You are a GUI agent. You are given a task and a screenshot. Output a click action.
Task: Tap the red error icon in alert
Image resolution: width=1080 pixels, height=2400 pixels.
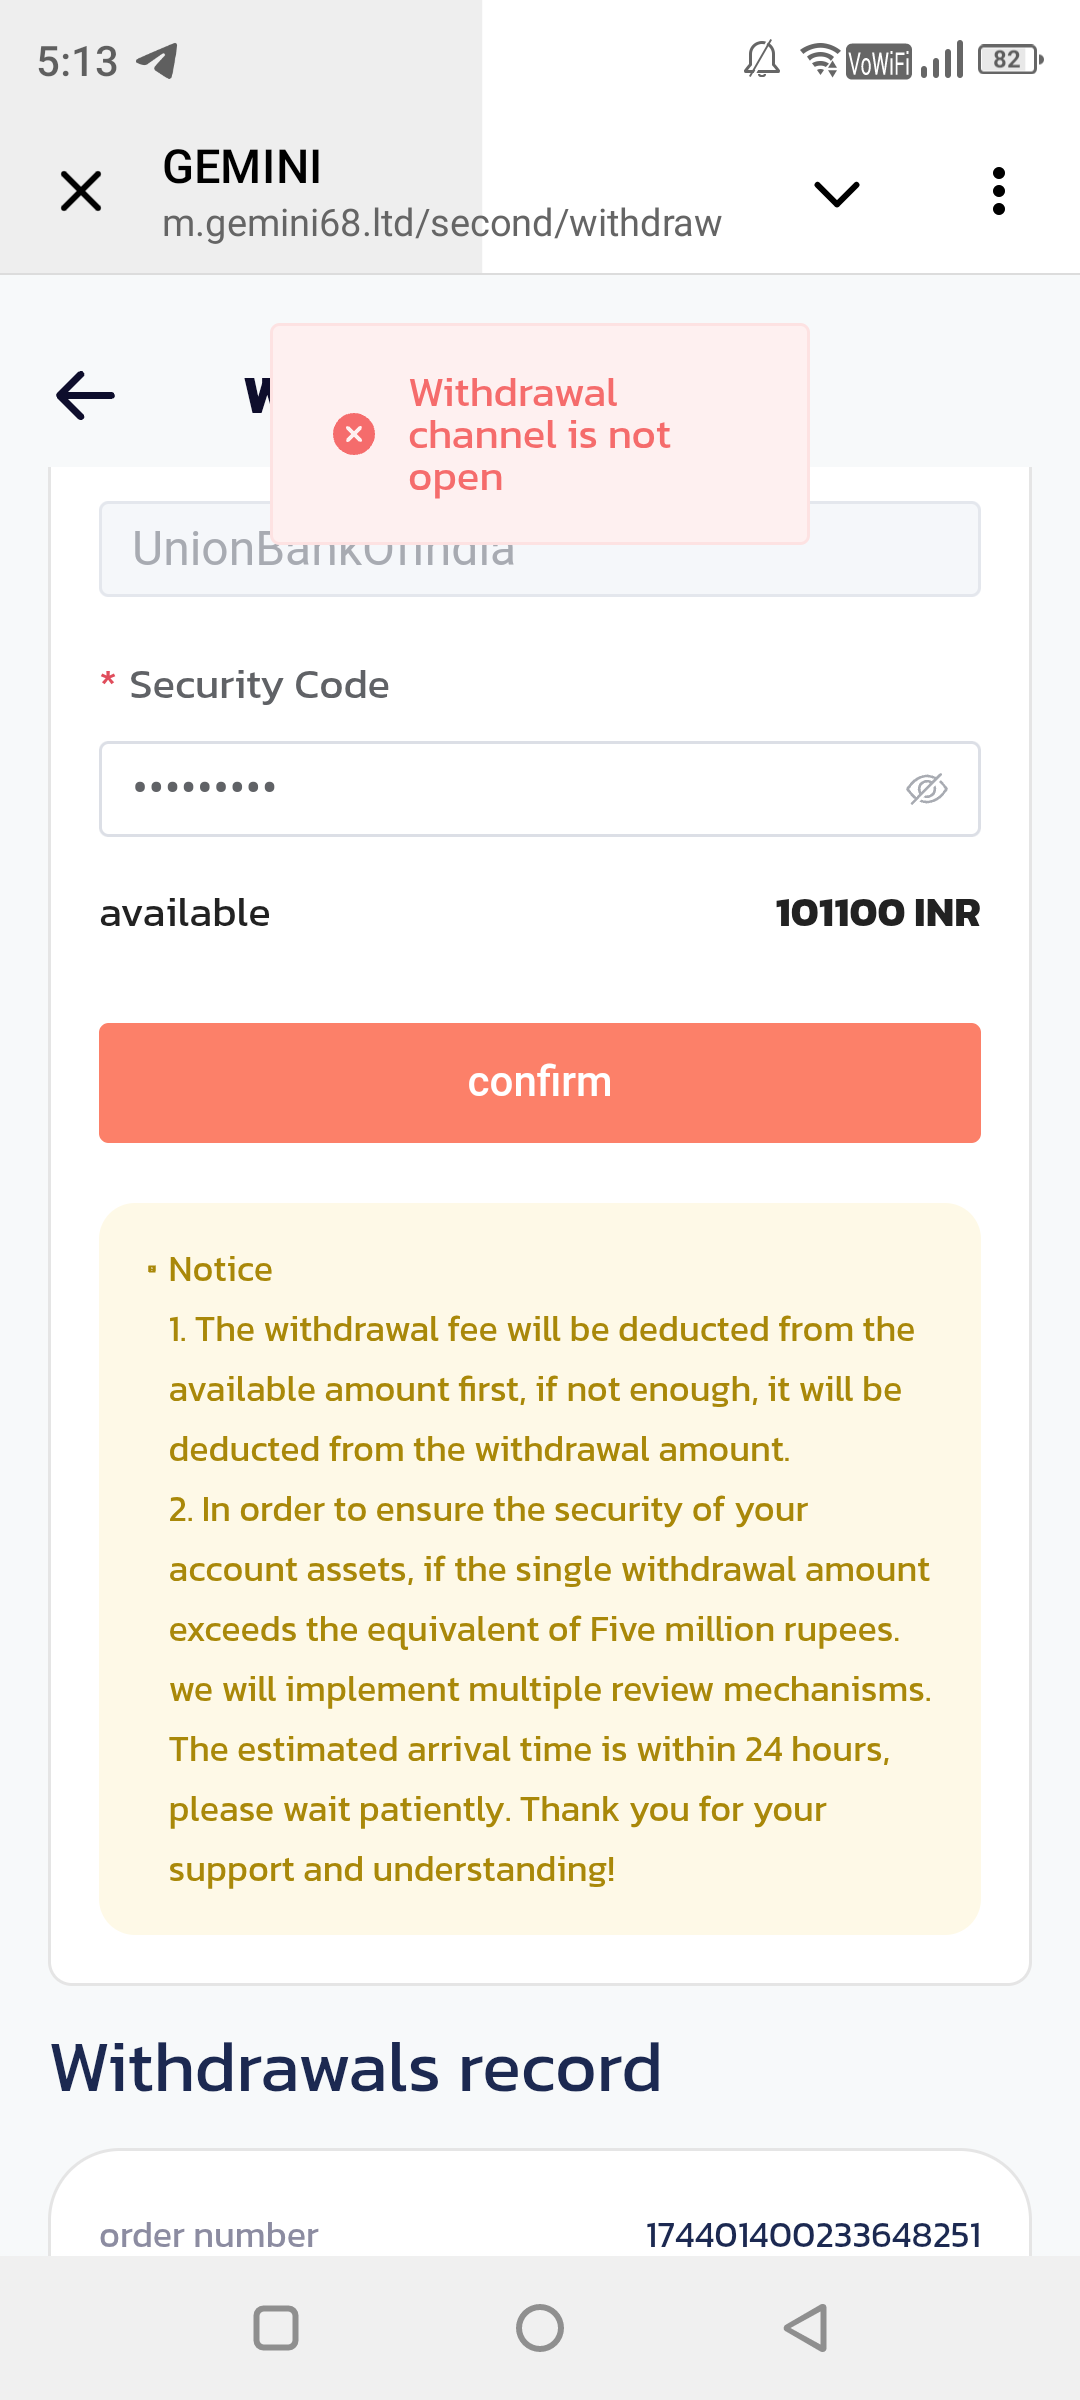coord(354,434)
